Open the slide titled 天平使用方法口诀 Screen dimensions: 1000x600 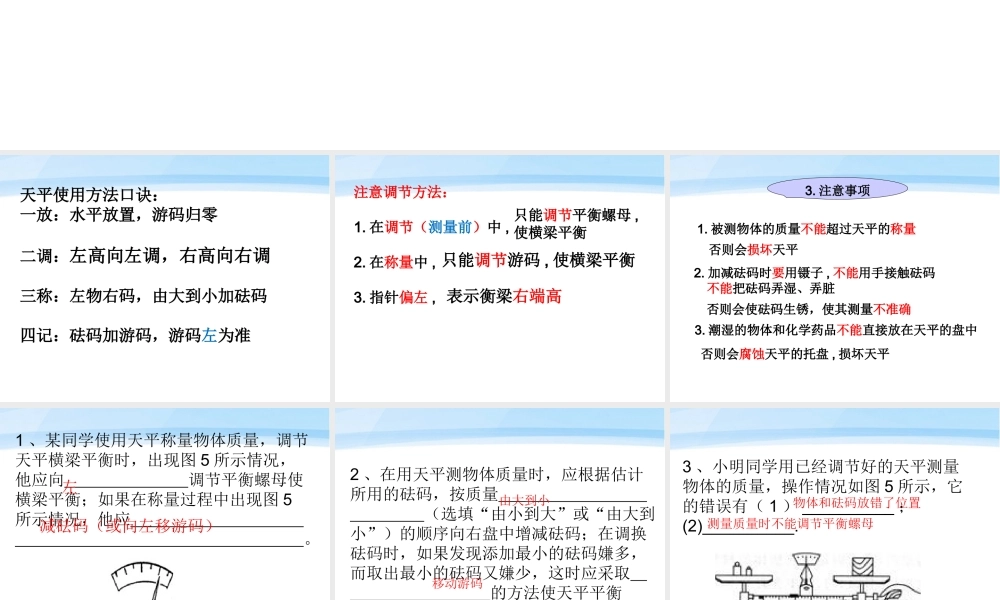(x=165, y=278)
